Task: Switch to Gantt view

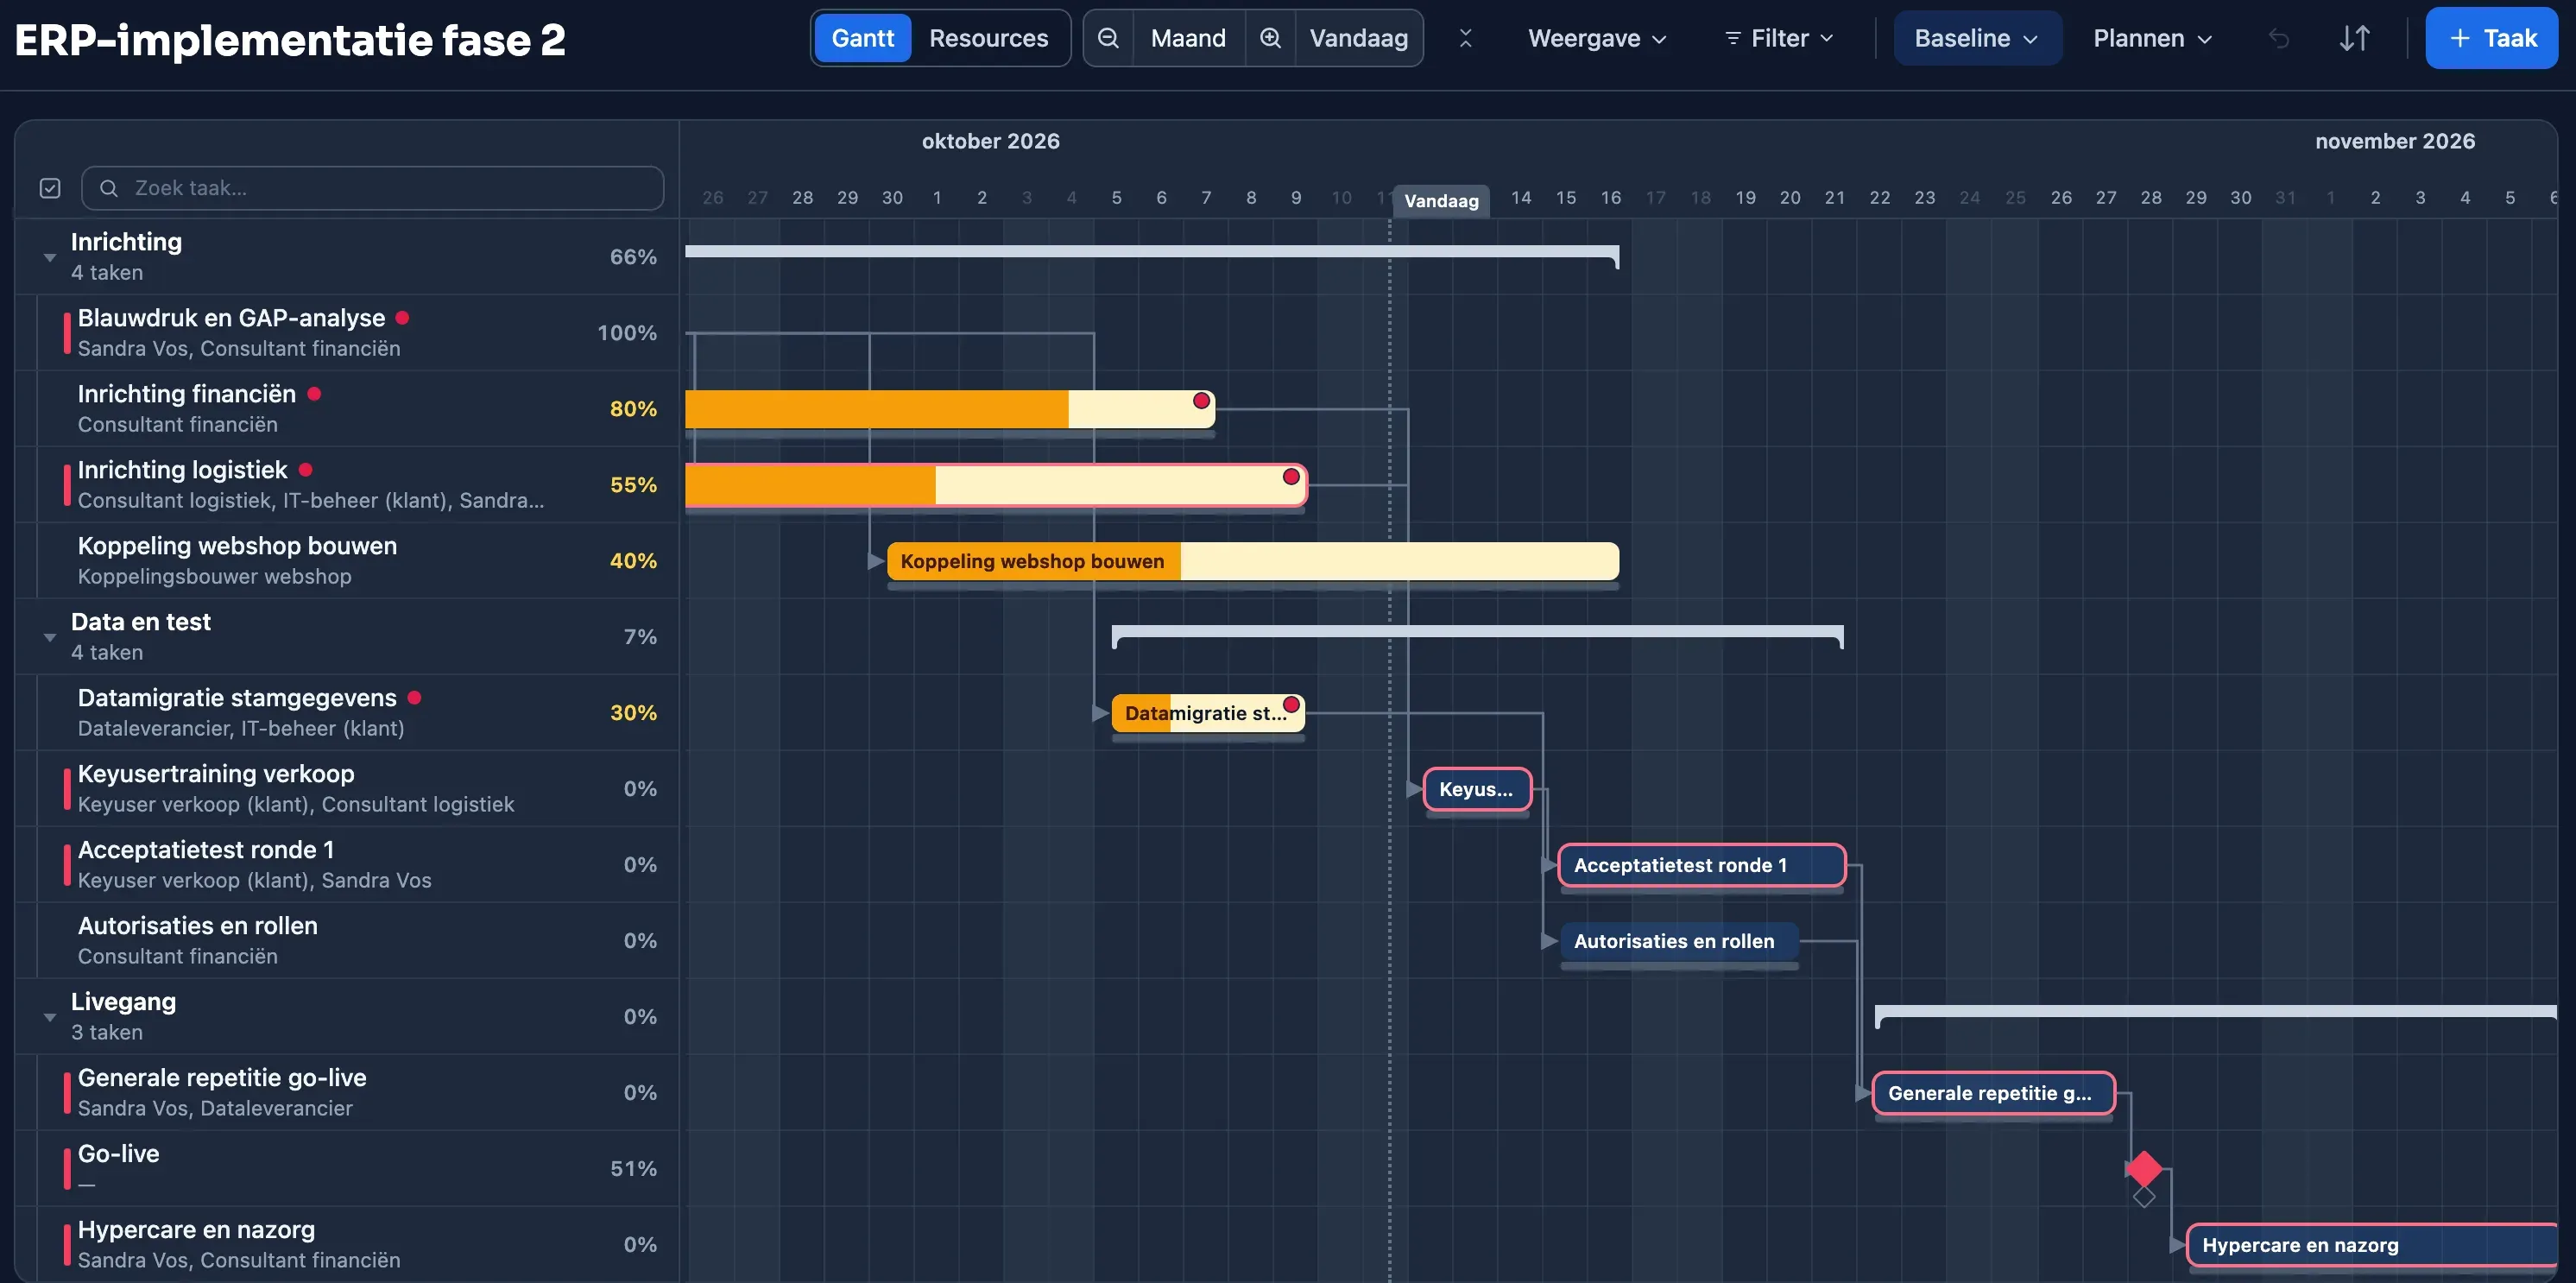Action: (x=862, y=38)
